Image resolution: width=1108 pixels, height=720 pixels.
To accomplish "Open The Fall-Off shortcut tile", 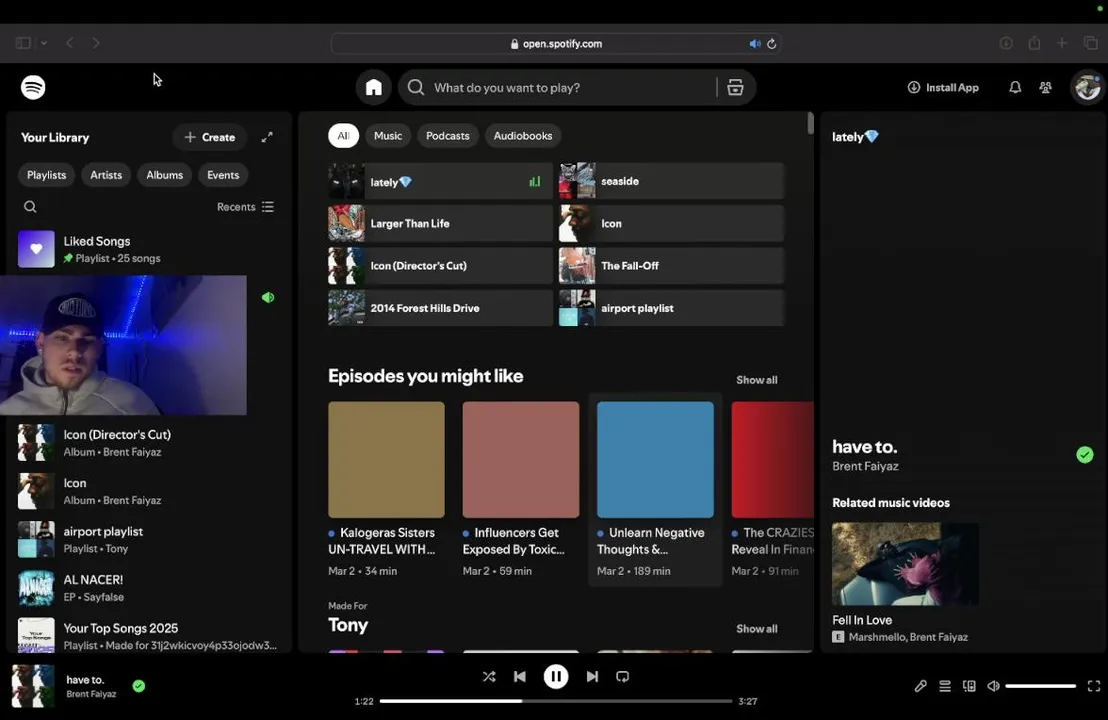I will (671, 266).
